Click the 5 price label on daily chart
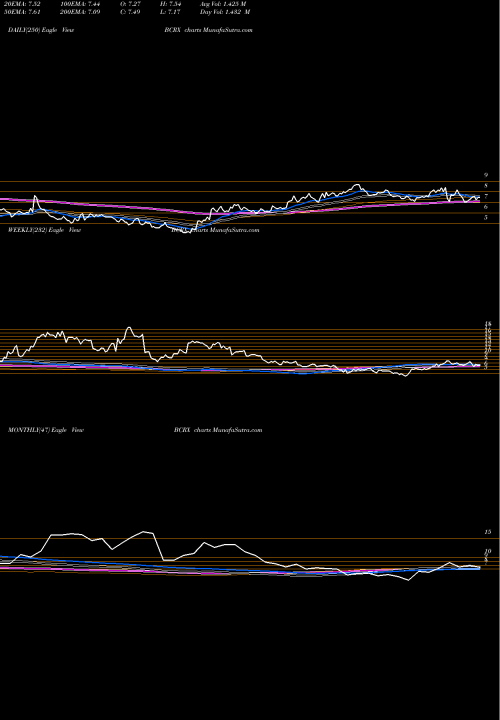The width and height of the screenshot is (500, 720). coord(486,218)
